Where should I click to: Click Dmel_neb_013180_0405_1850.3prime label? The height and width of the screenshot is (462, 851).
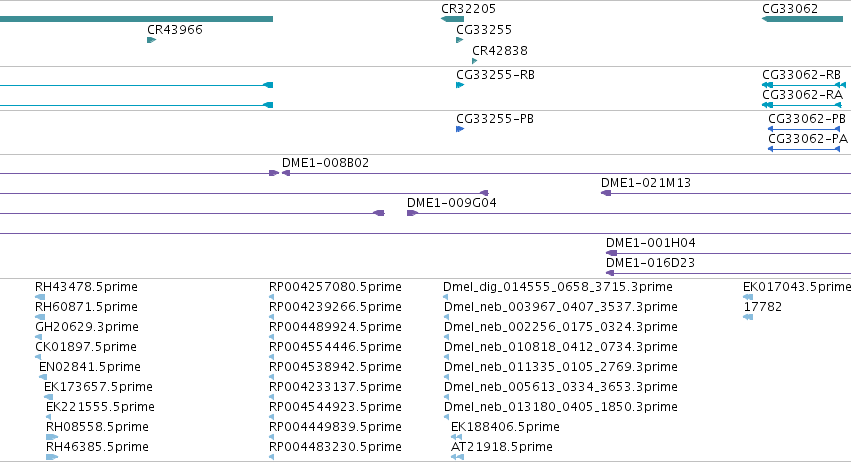[x=561, y=408]
